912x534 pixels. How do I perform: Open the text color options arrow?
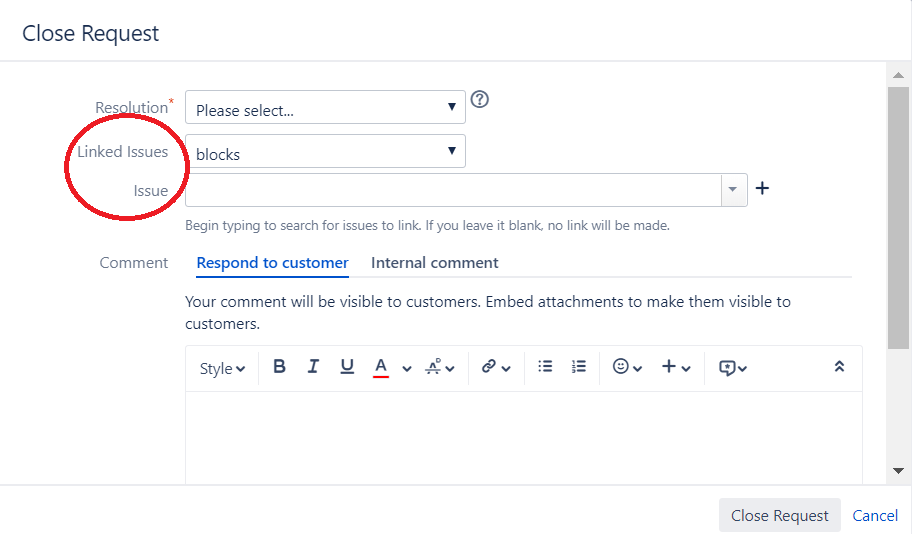pyautogui.click(x=407, y=368)
